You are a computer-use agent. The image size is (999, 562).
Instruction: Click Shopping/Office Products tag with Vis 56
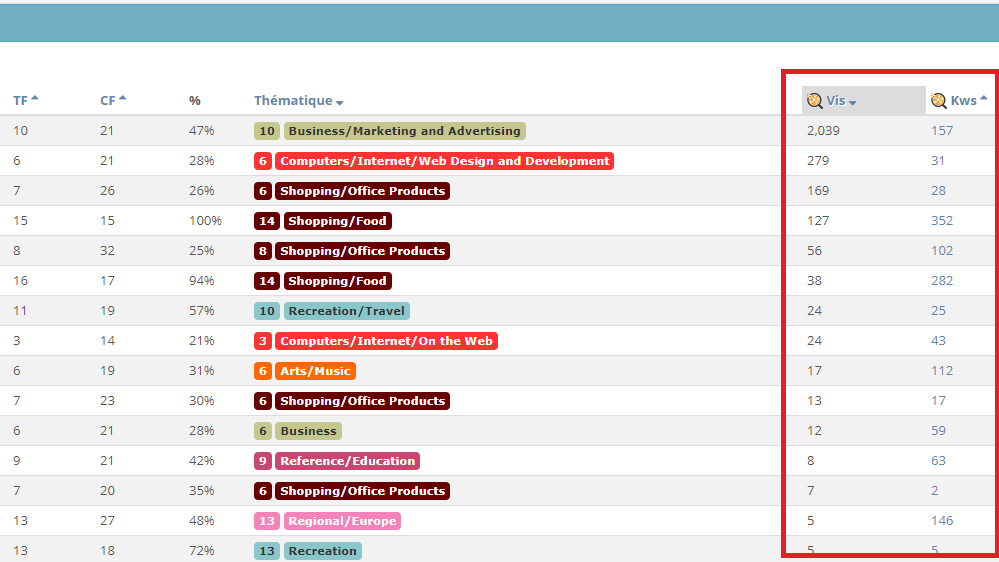tap(363, 251)
